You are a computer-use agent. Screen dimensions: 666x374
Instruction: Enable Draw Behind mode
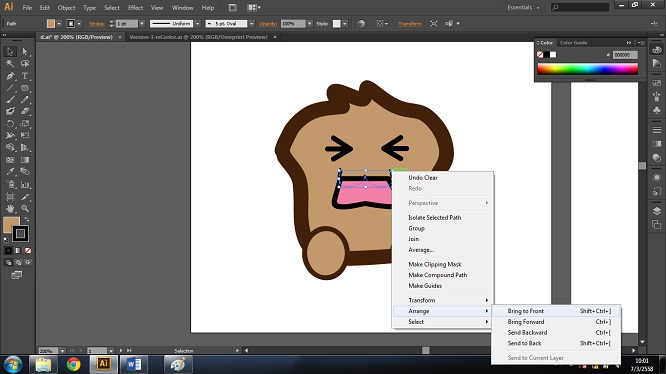18,263
